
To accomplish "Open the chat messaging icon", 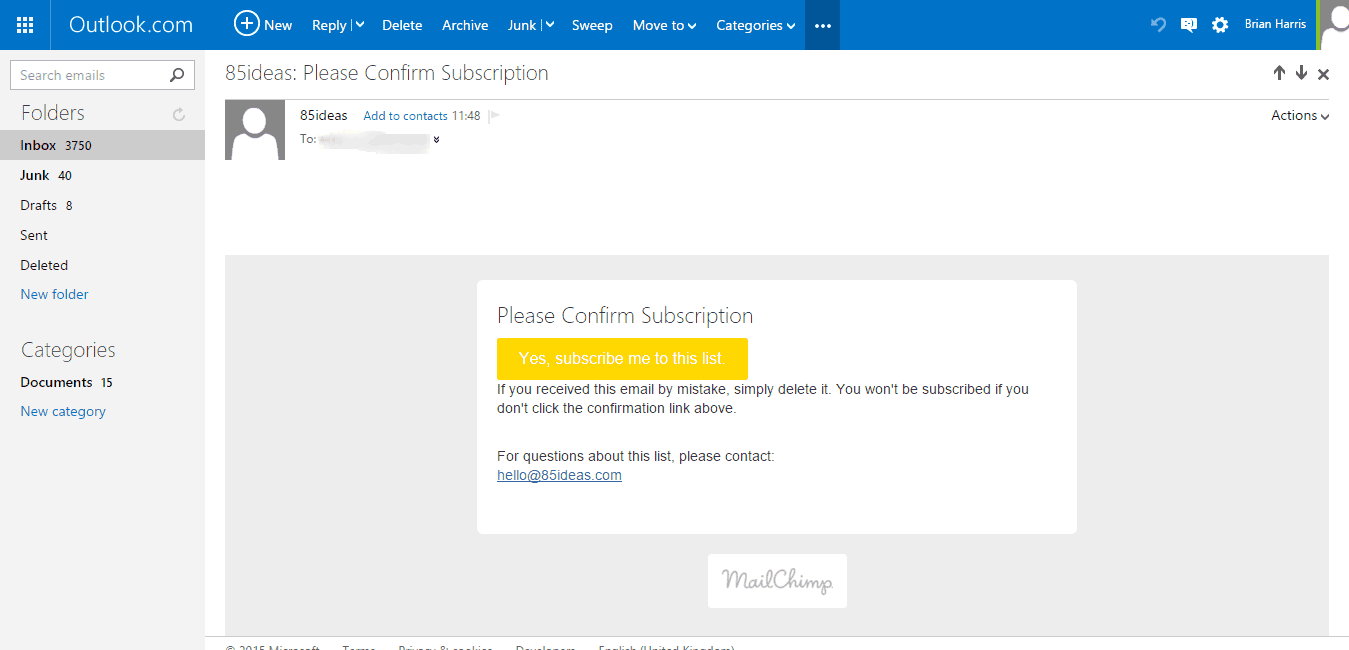I will [x=1189, y=25].
